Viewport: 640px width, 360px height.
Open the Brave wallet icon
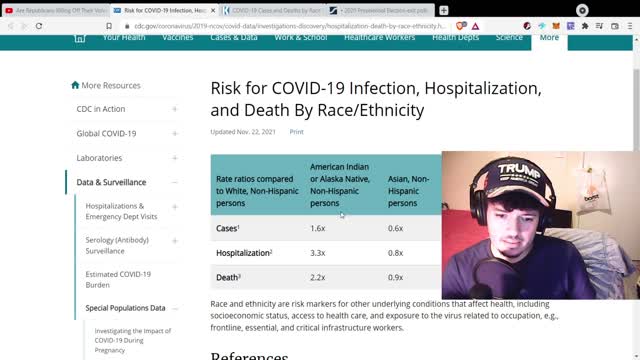(x=615, y=26)
